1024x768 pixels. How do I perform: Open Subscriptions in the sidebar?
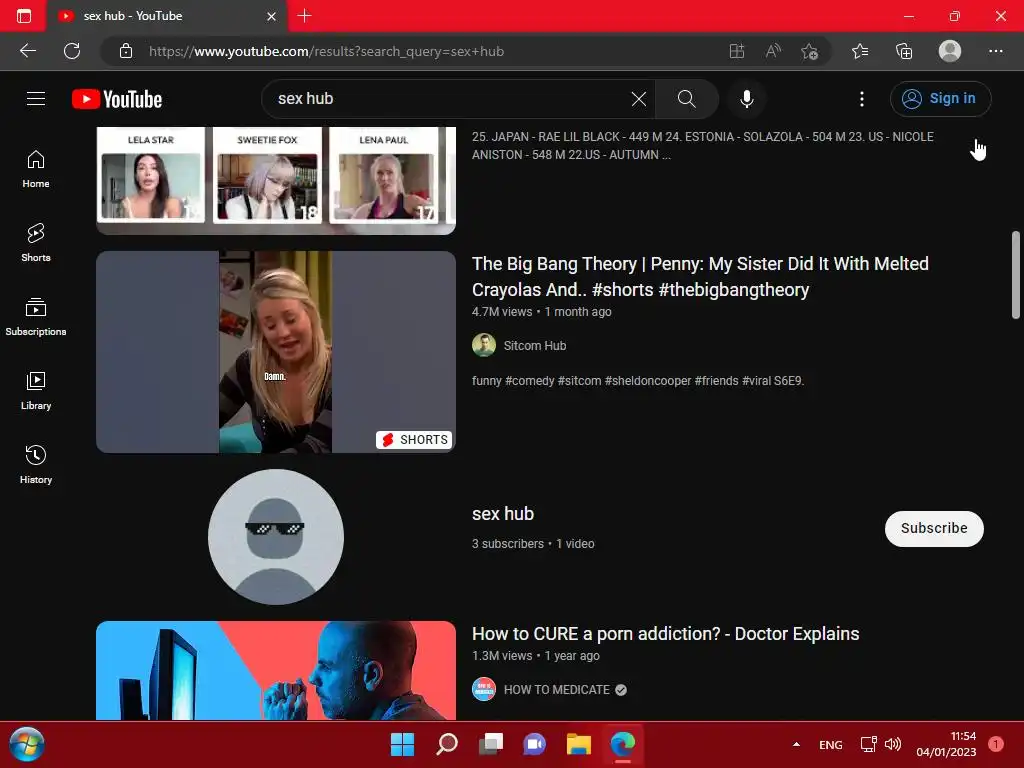[36, 317]
